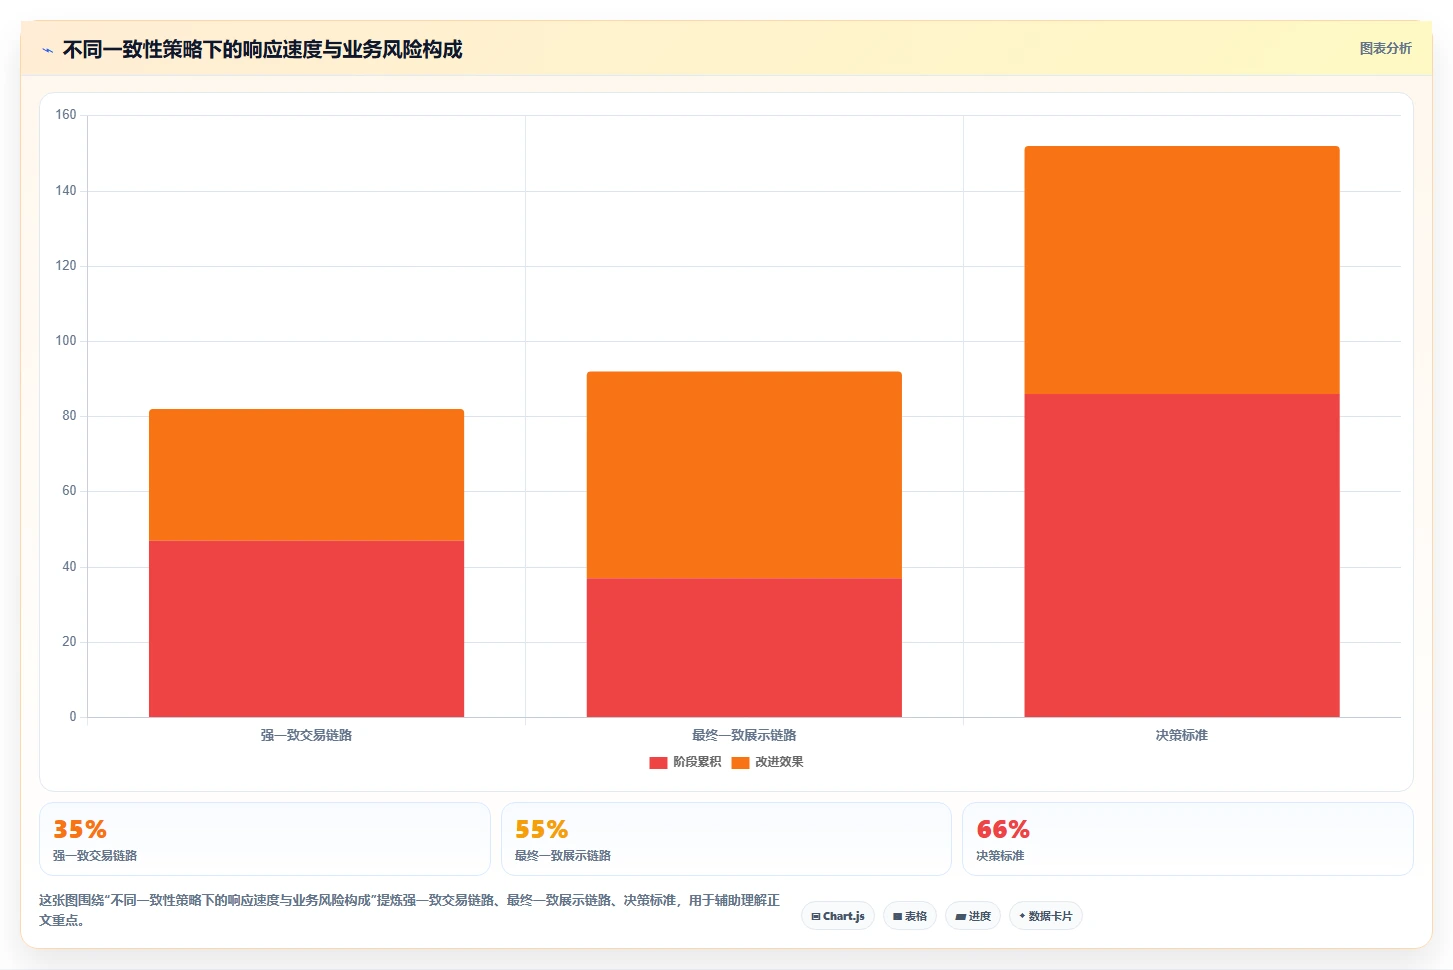Screen dimensions: 1453x970
Task: Click the 阶段累积 legend label
Action: pyautogui.click(x=697, y=762)
